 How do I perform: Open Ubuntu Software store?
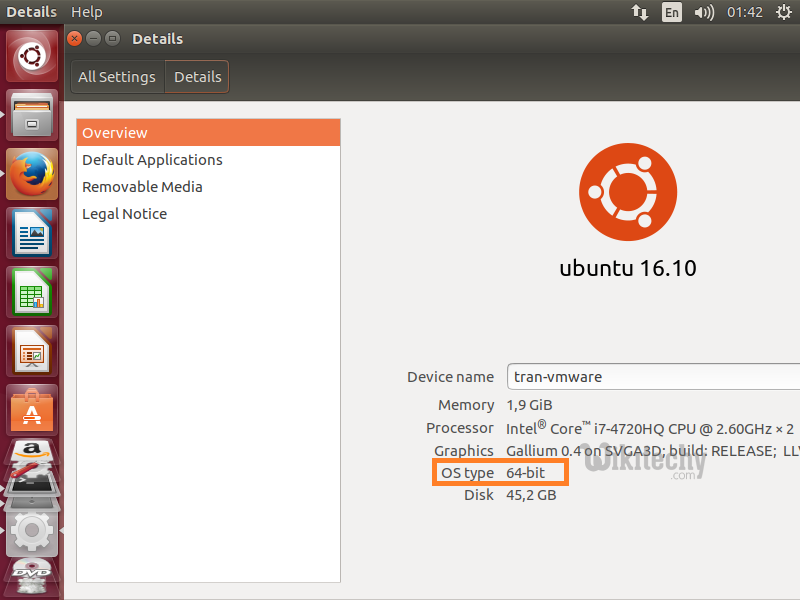tap(33, 410)
